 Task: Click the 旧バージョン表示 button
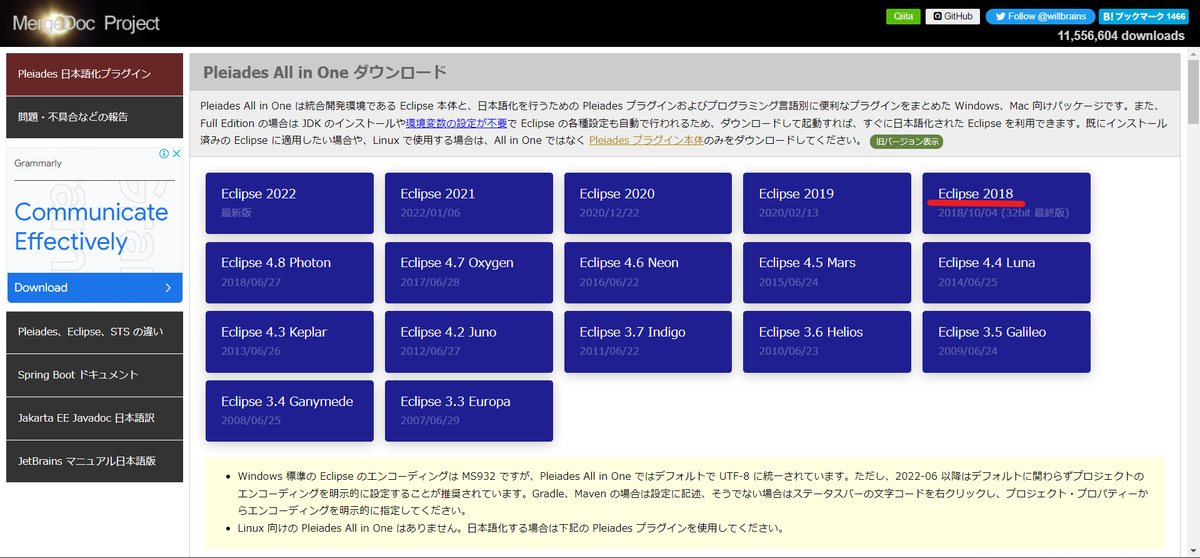coord(906,141)
